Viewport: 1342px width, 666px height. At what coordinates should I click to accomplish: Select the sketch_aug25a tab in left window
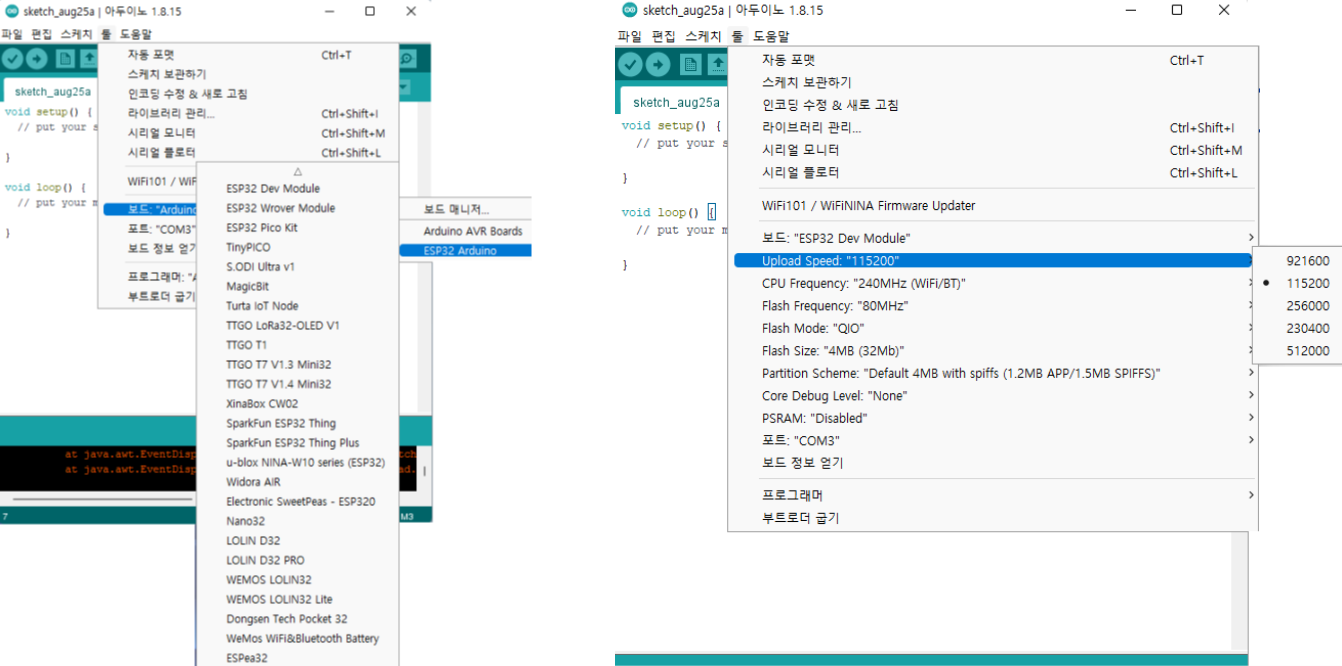point(52,91)
